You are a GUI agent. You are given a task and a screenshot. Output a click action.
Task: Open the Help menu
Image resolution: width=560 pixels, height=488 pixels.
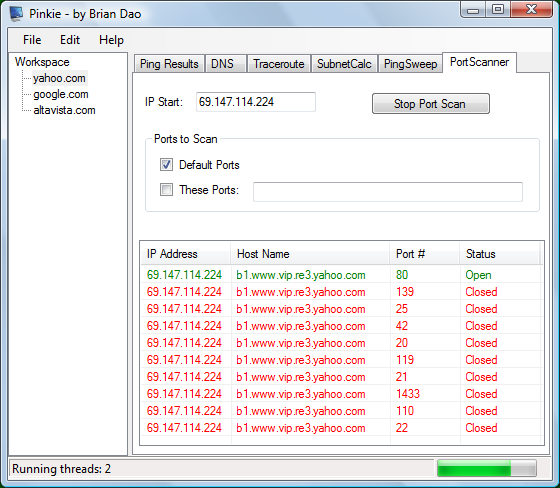[111, 40]
